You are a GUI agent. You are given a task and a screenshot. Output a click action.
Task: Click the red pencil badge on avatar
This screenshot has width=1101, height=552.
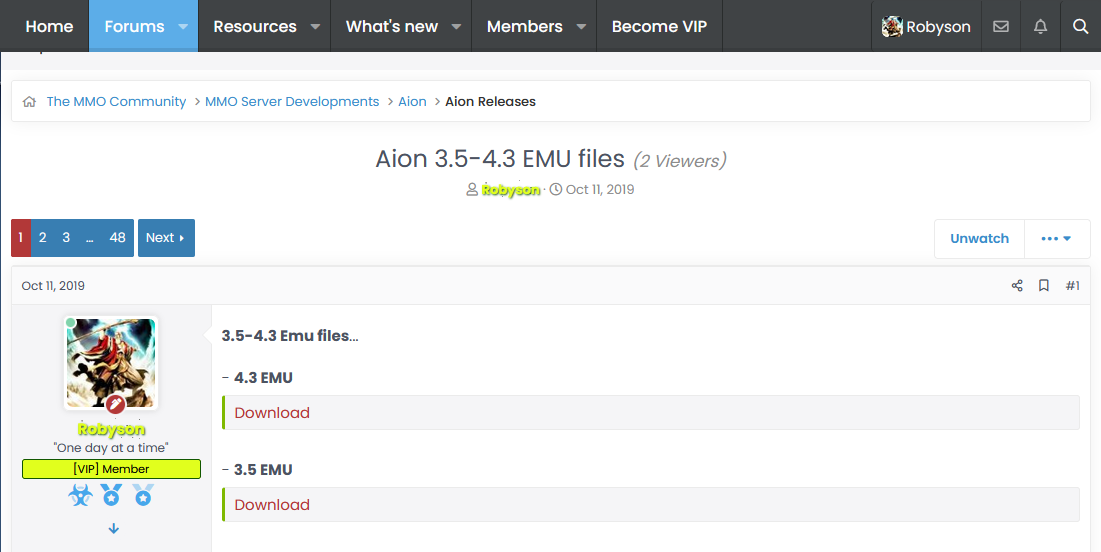116,405
